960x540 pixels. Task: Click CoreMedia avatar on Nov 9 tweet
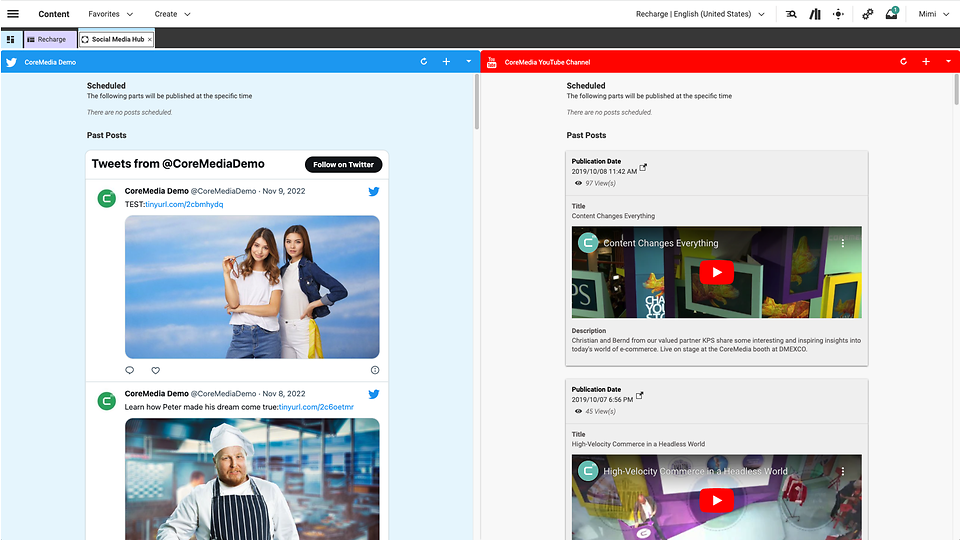[x=107, y=198]
